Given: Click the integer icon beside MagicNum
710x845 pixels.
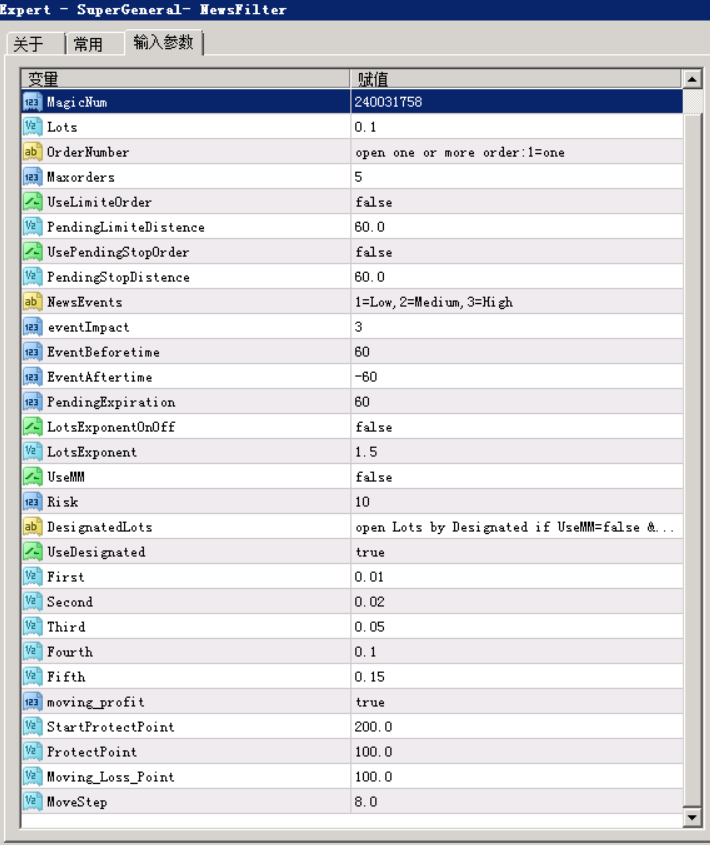Looking at the screenshot, I should [32, 102].
